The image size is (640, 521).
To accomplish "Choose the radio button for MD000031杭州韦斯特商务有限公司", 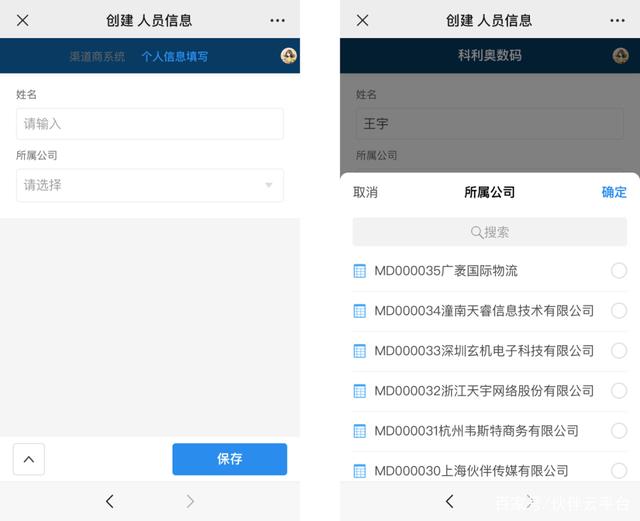I will 619,431.
